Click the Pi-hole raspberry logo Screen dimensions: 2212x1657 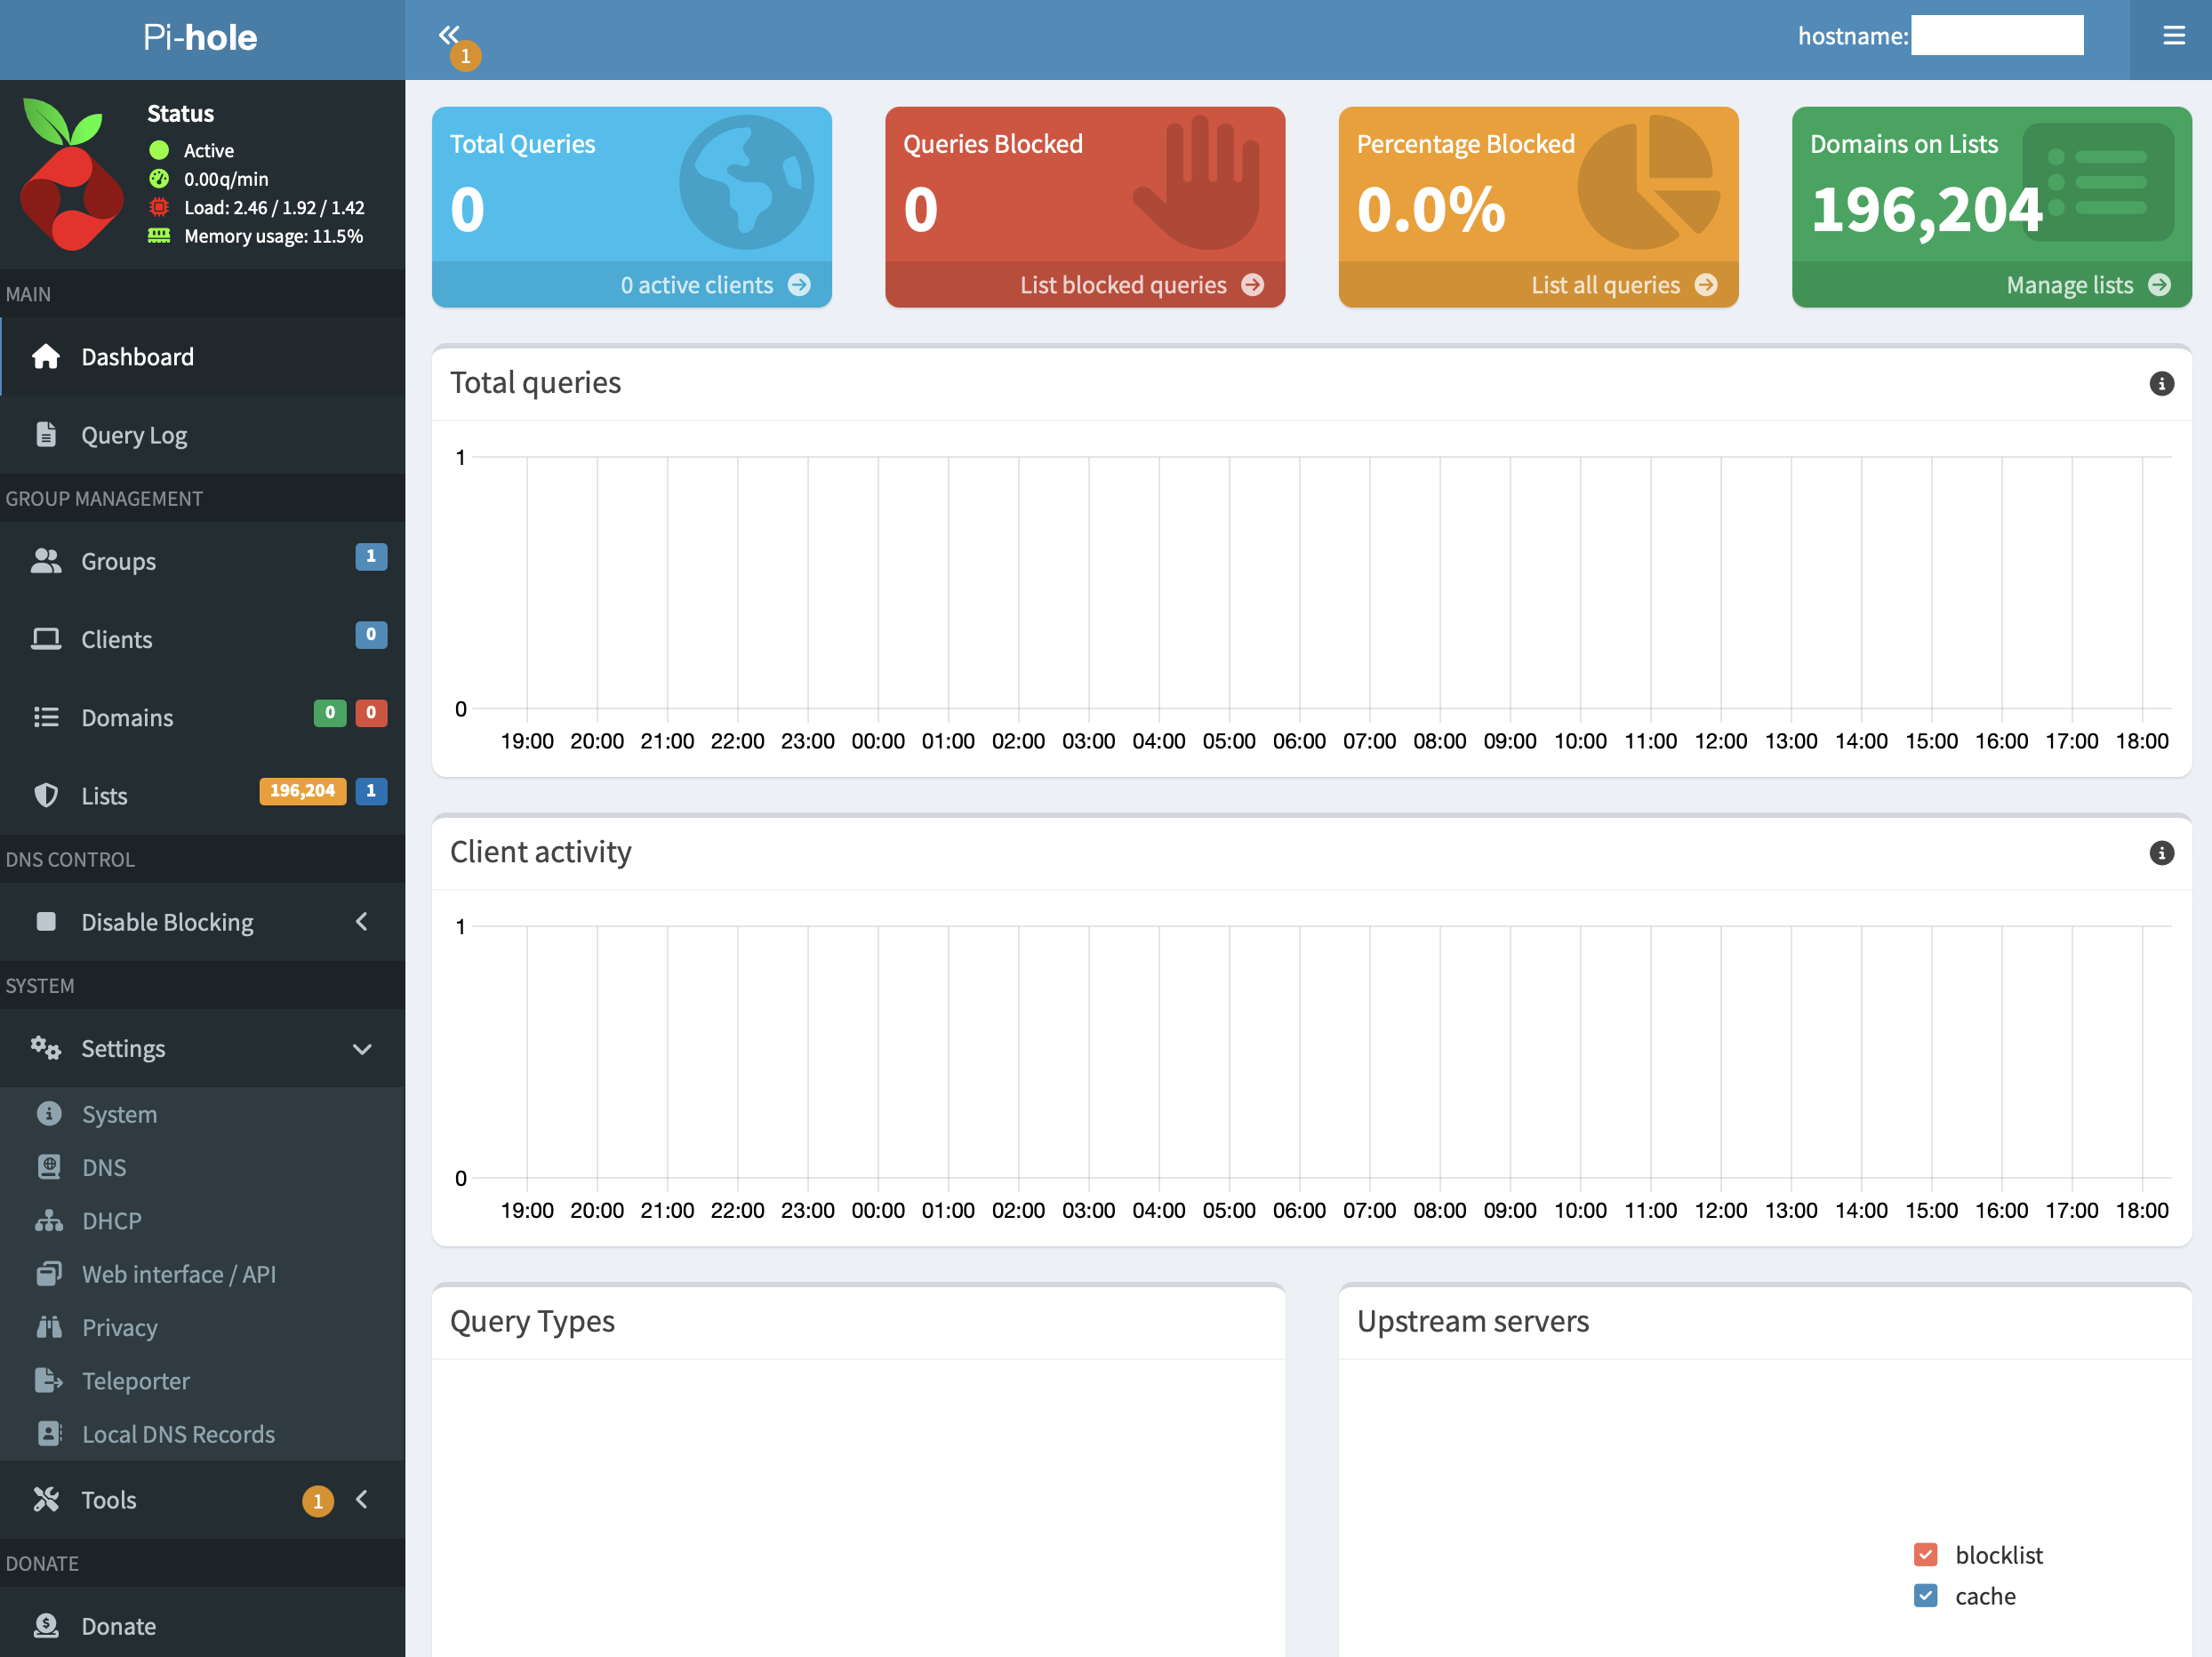70,175
